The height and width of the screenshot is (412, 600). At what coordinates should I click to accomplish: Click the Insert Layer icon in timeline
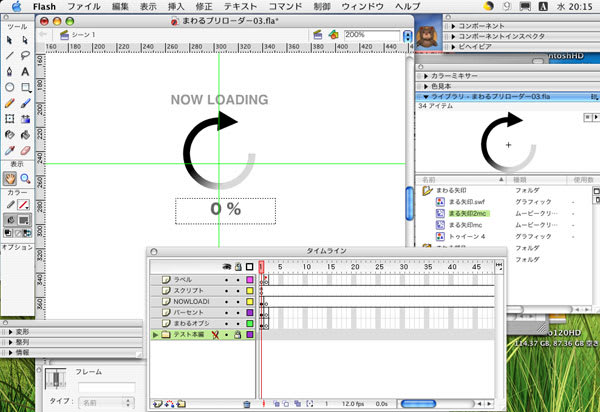[x=158, y=404]
